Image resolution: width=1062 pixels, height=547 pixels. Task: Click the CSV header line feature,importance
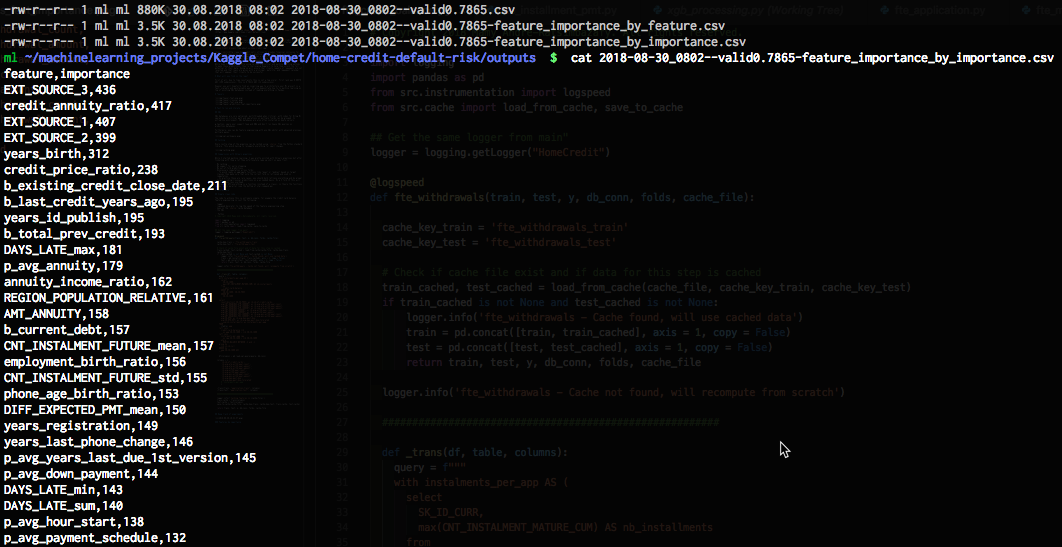[x=67, y=74]
